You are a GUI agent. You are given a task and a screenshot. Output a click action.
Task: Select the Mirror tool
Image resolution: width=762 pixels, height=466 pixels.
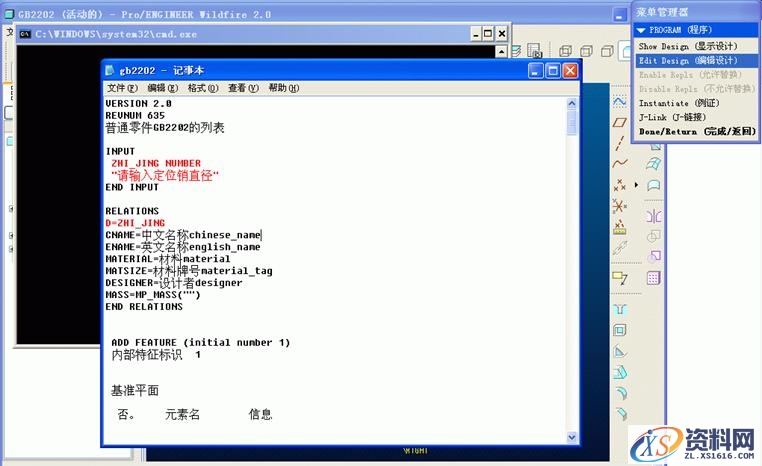pyautogui.click(x=654, y=216)
